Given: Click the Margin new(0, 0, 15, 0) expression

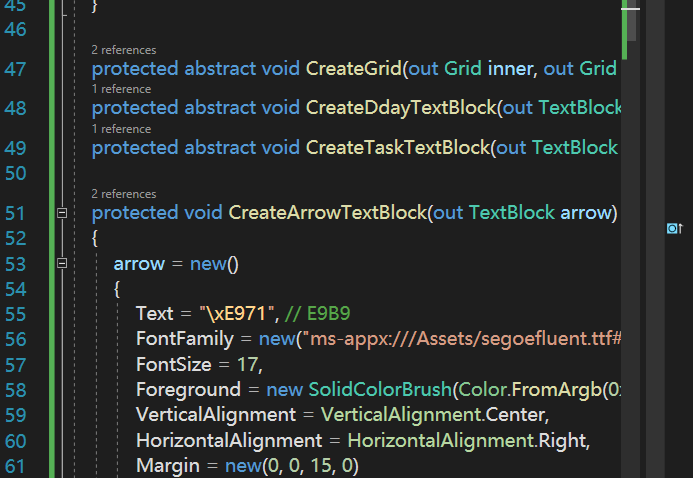Looking at the screenshot, I should pyautogui.click(x=292, y=466).
